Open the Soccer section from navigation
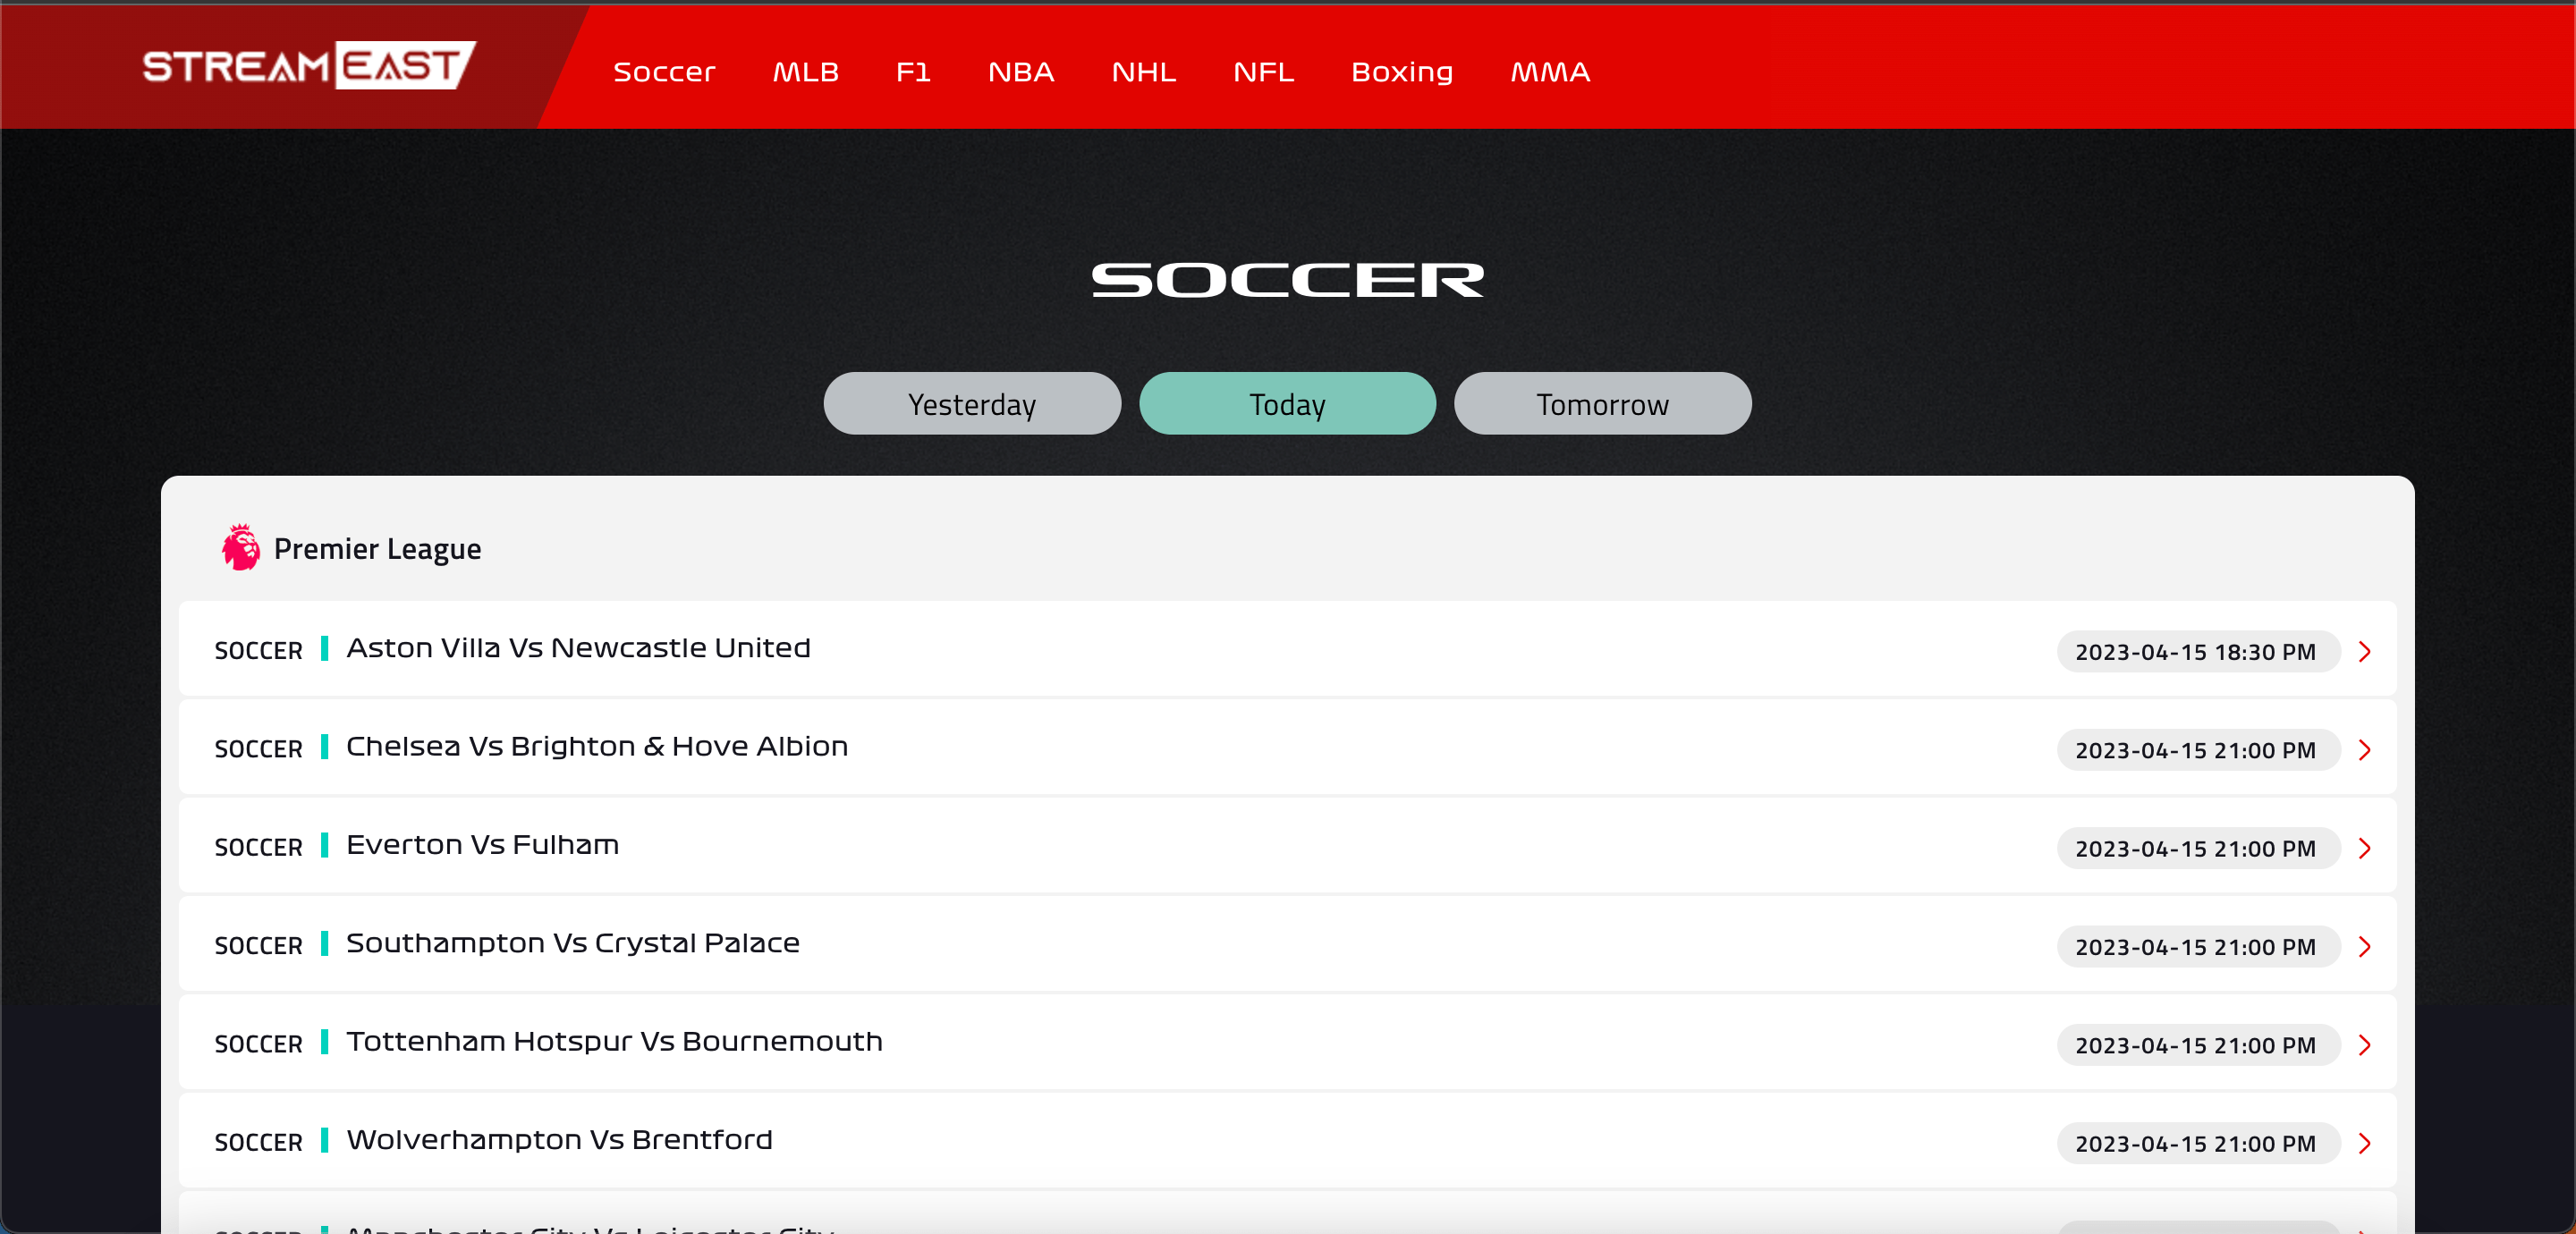The image size is (2576, 1234). [x=664, y=71]
